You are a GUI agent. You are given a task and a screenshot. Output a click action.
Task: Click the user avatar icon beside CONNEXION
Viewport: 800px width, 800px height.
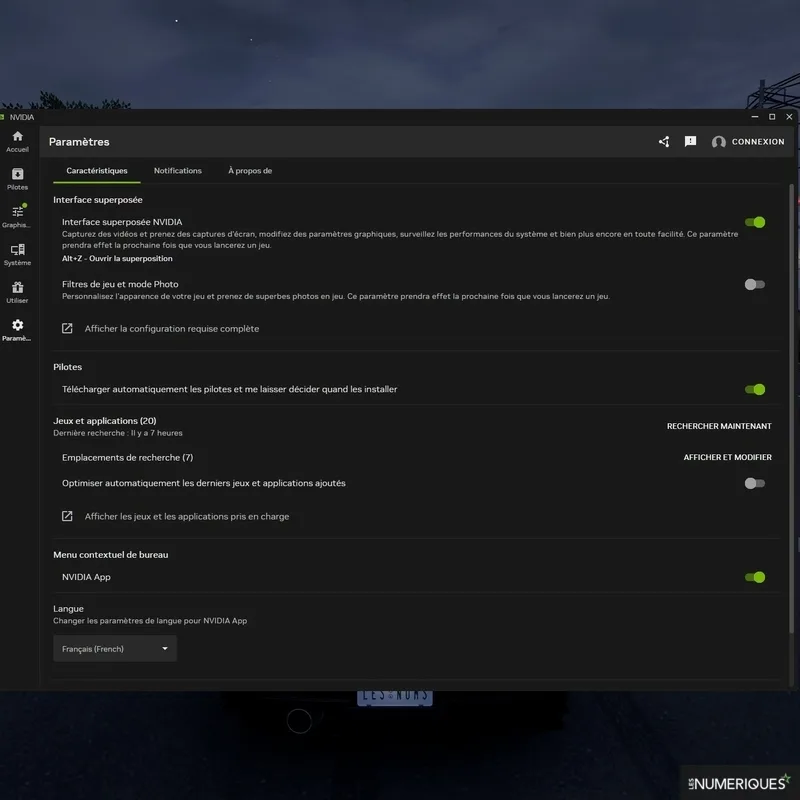tap(718, 142)
